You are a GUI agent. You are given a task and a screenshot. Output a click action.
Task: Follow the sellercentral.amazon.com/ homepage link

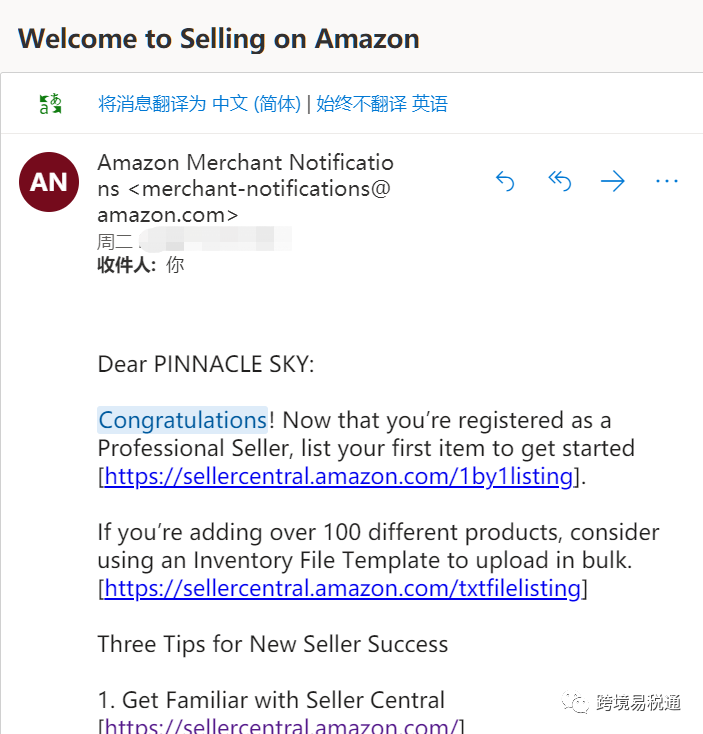point(281,726)
